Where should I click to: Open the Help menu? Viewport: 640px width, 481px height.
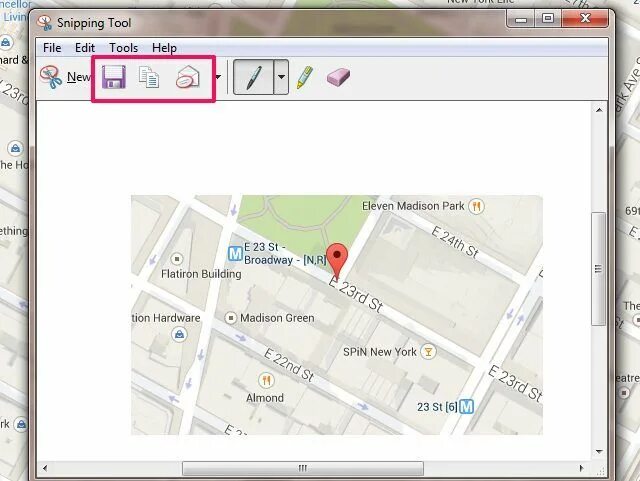(164, 48)
